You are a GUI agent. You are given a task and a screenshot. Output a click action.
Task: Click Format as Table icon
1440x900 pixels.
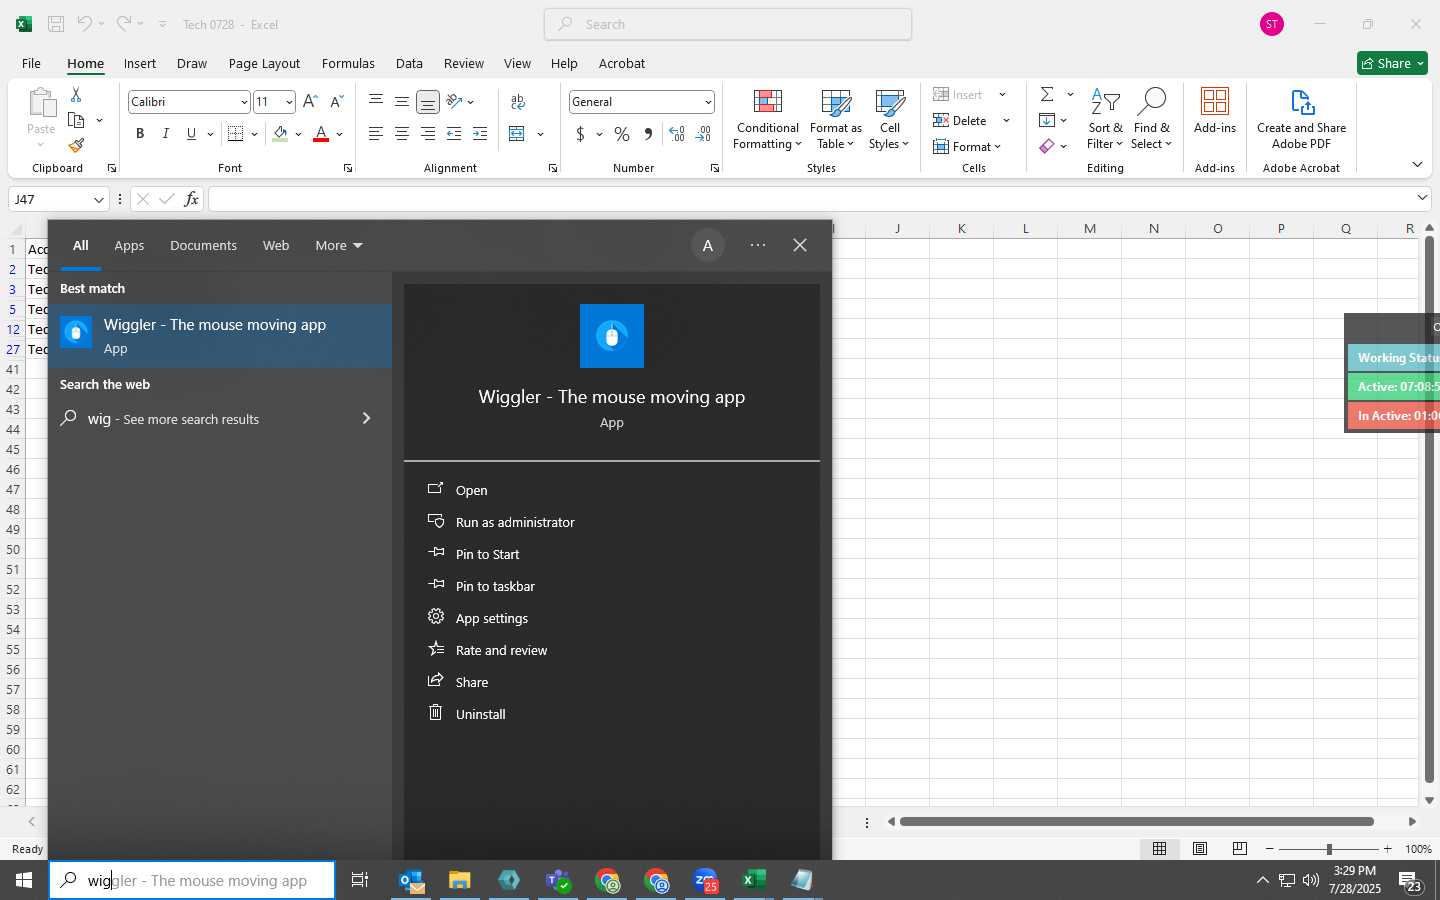coord(835,104)
